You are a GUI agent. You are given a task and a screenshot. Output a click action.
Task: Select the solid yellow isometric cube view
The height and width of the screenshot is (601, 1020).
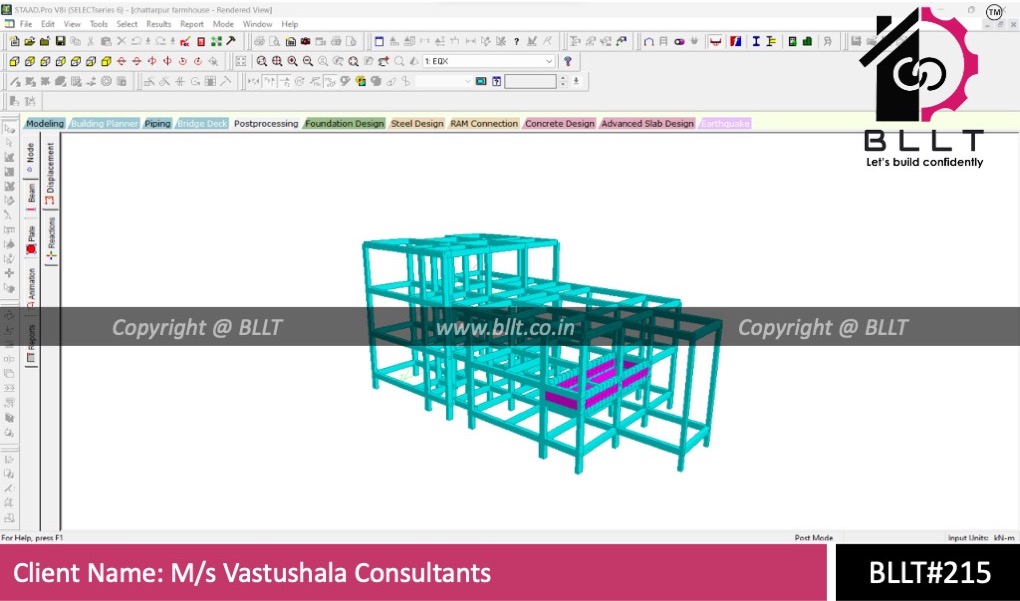[x=106, y=61]
